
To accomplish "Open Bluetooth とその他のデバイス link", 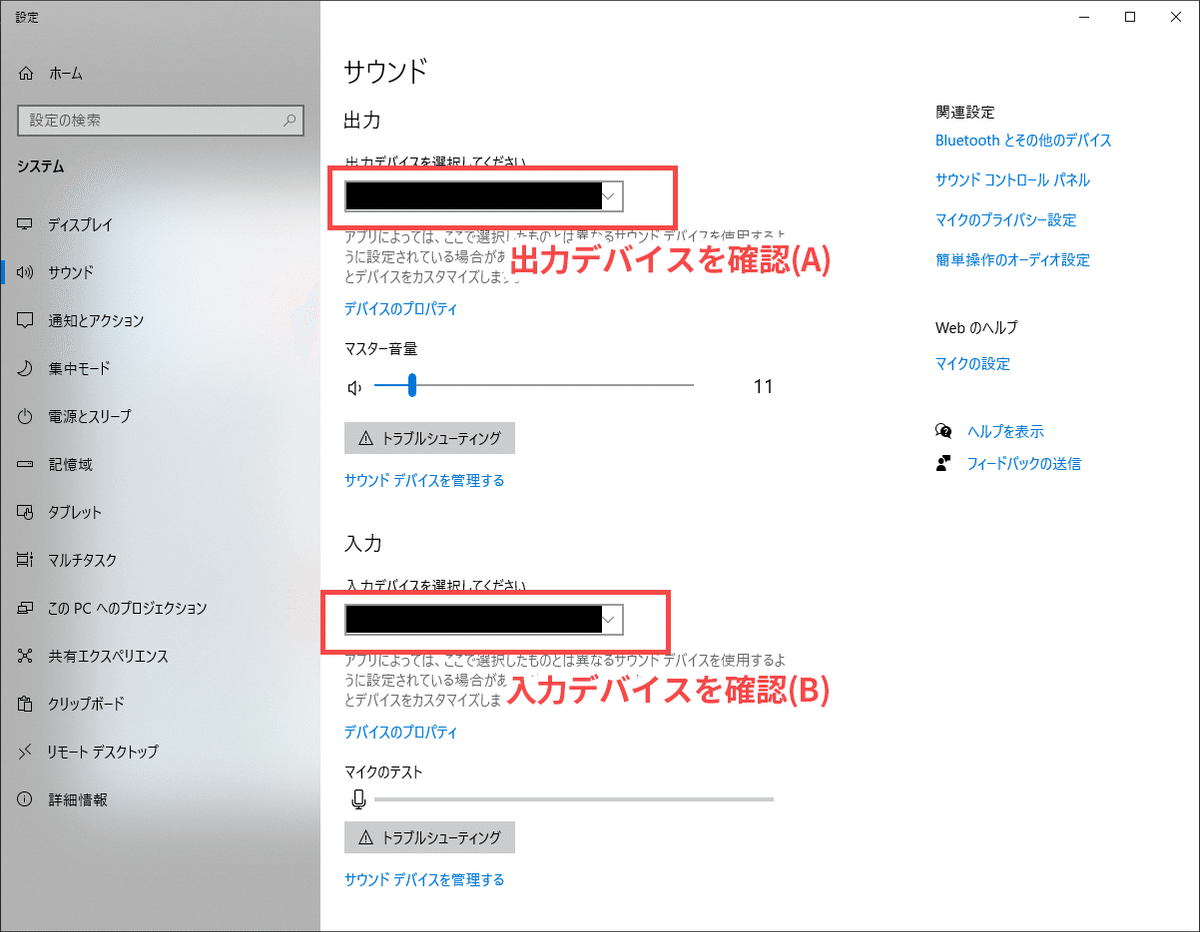I will [1023, 141].
